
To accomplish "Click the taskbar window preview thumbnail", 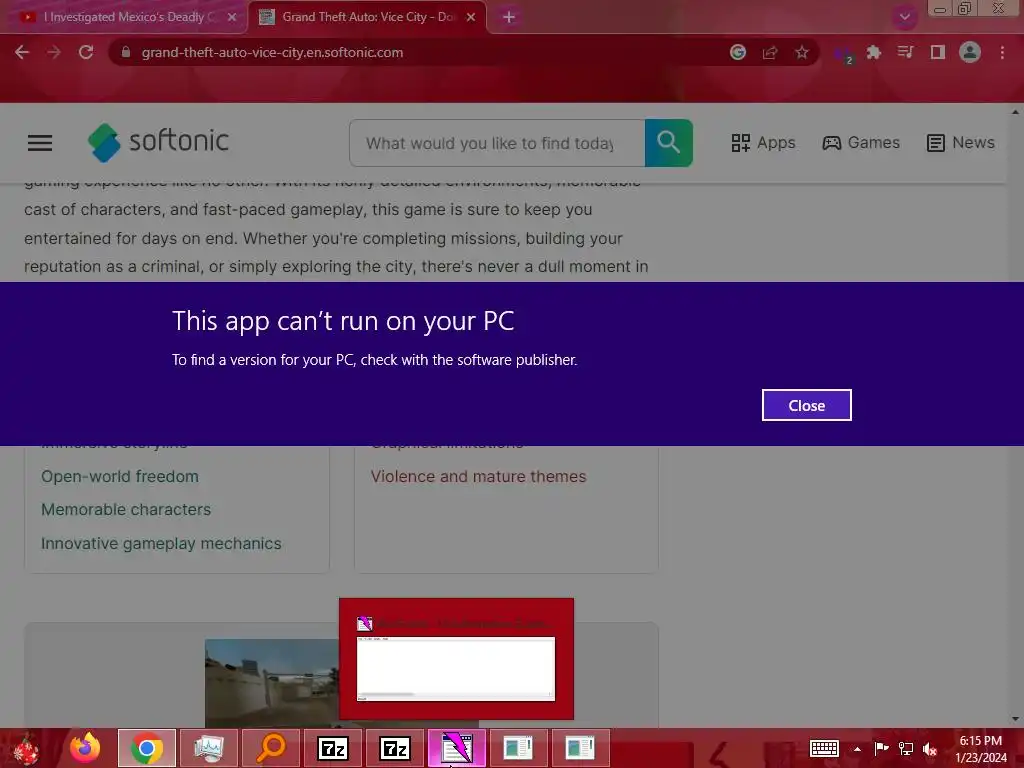I will point(456,668).
